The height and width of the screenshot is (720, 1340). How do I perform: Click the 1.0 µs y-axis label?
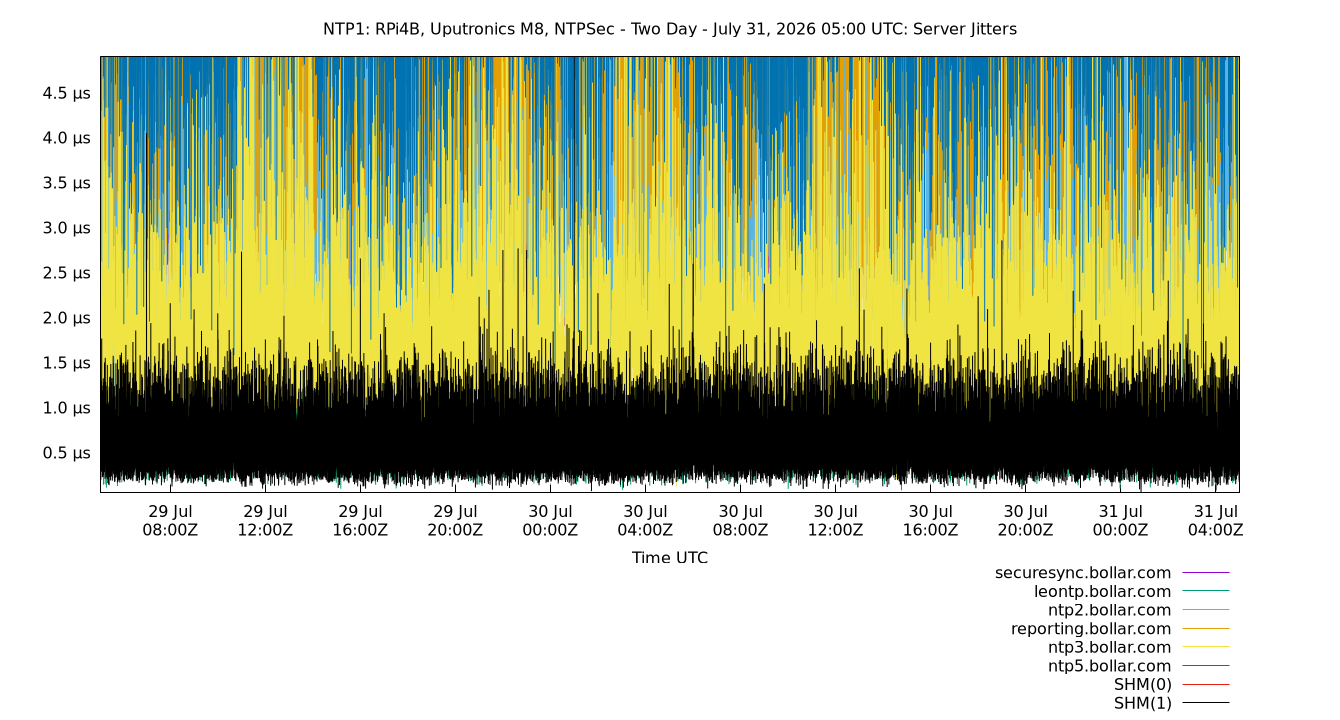tap(66, 408)
